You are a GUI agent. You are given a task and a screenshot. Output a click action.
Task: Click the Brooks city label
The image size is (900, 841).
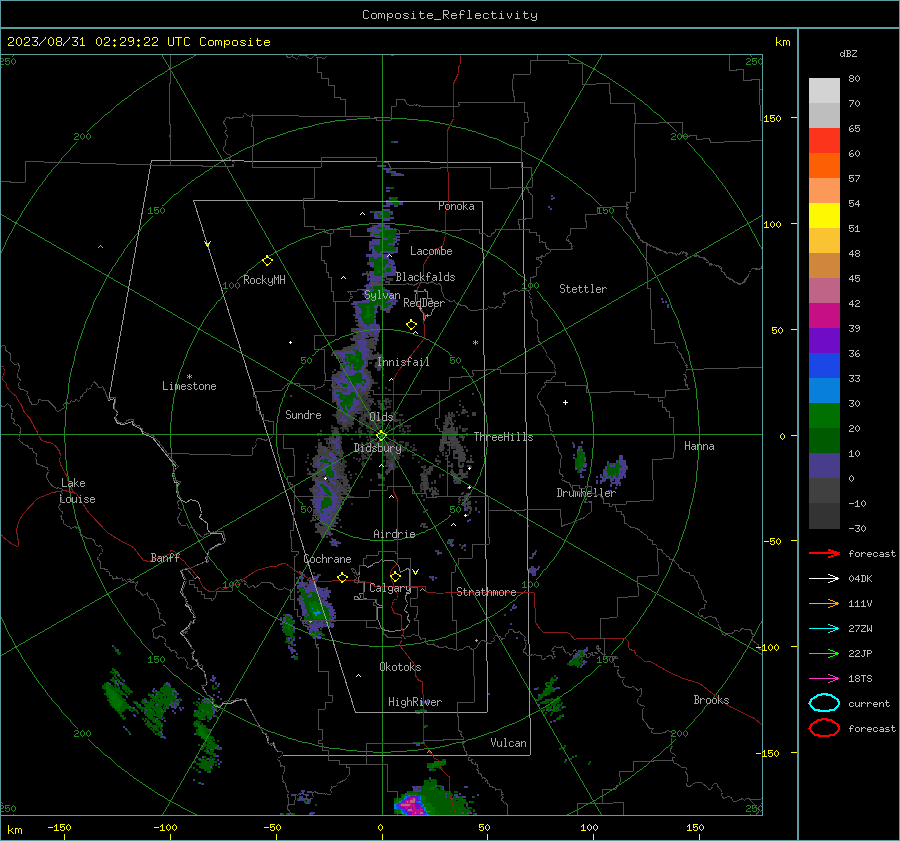pos(711,700)
